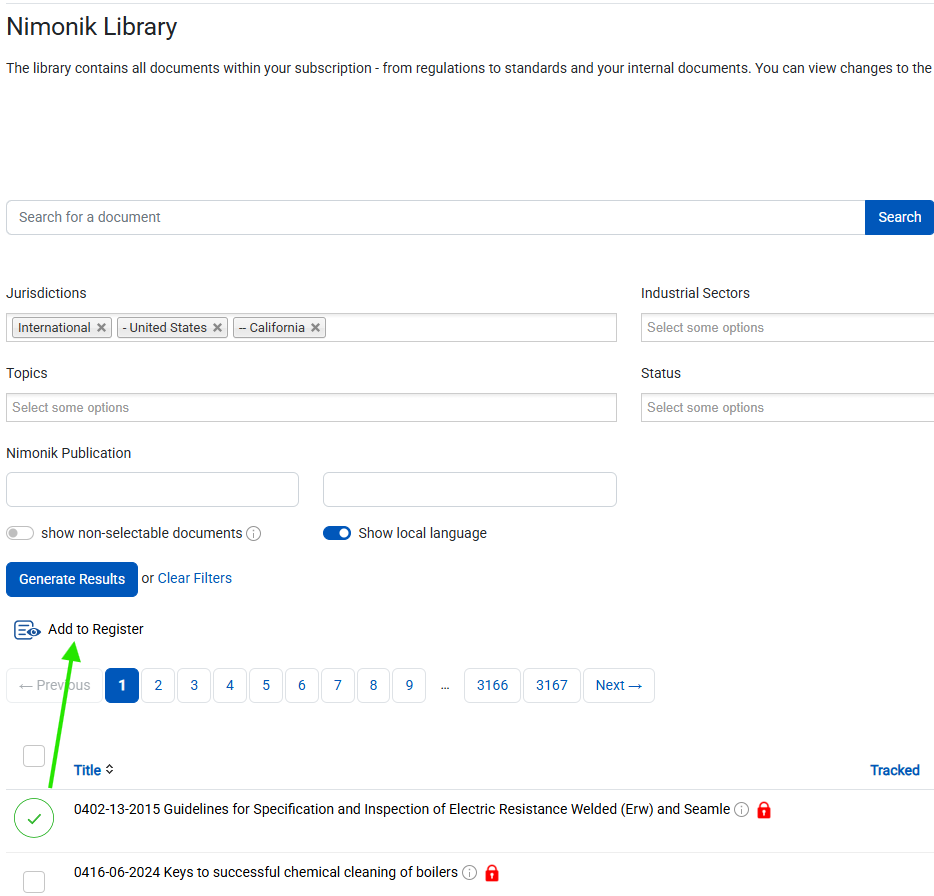Go to results page 5
Image resolution: width=934 pixels, height=896 pixels.
[x=266, y=686]
